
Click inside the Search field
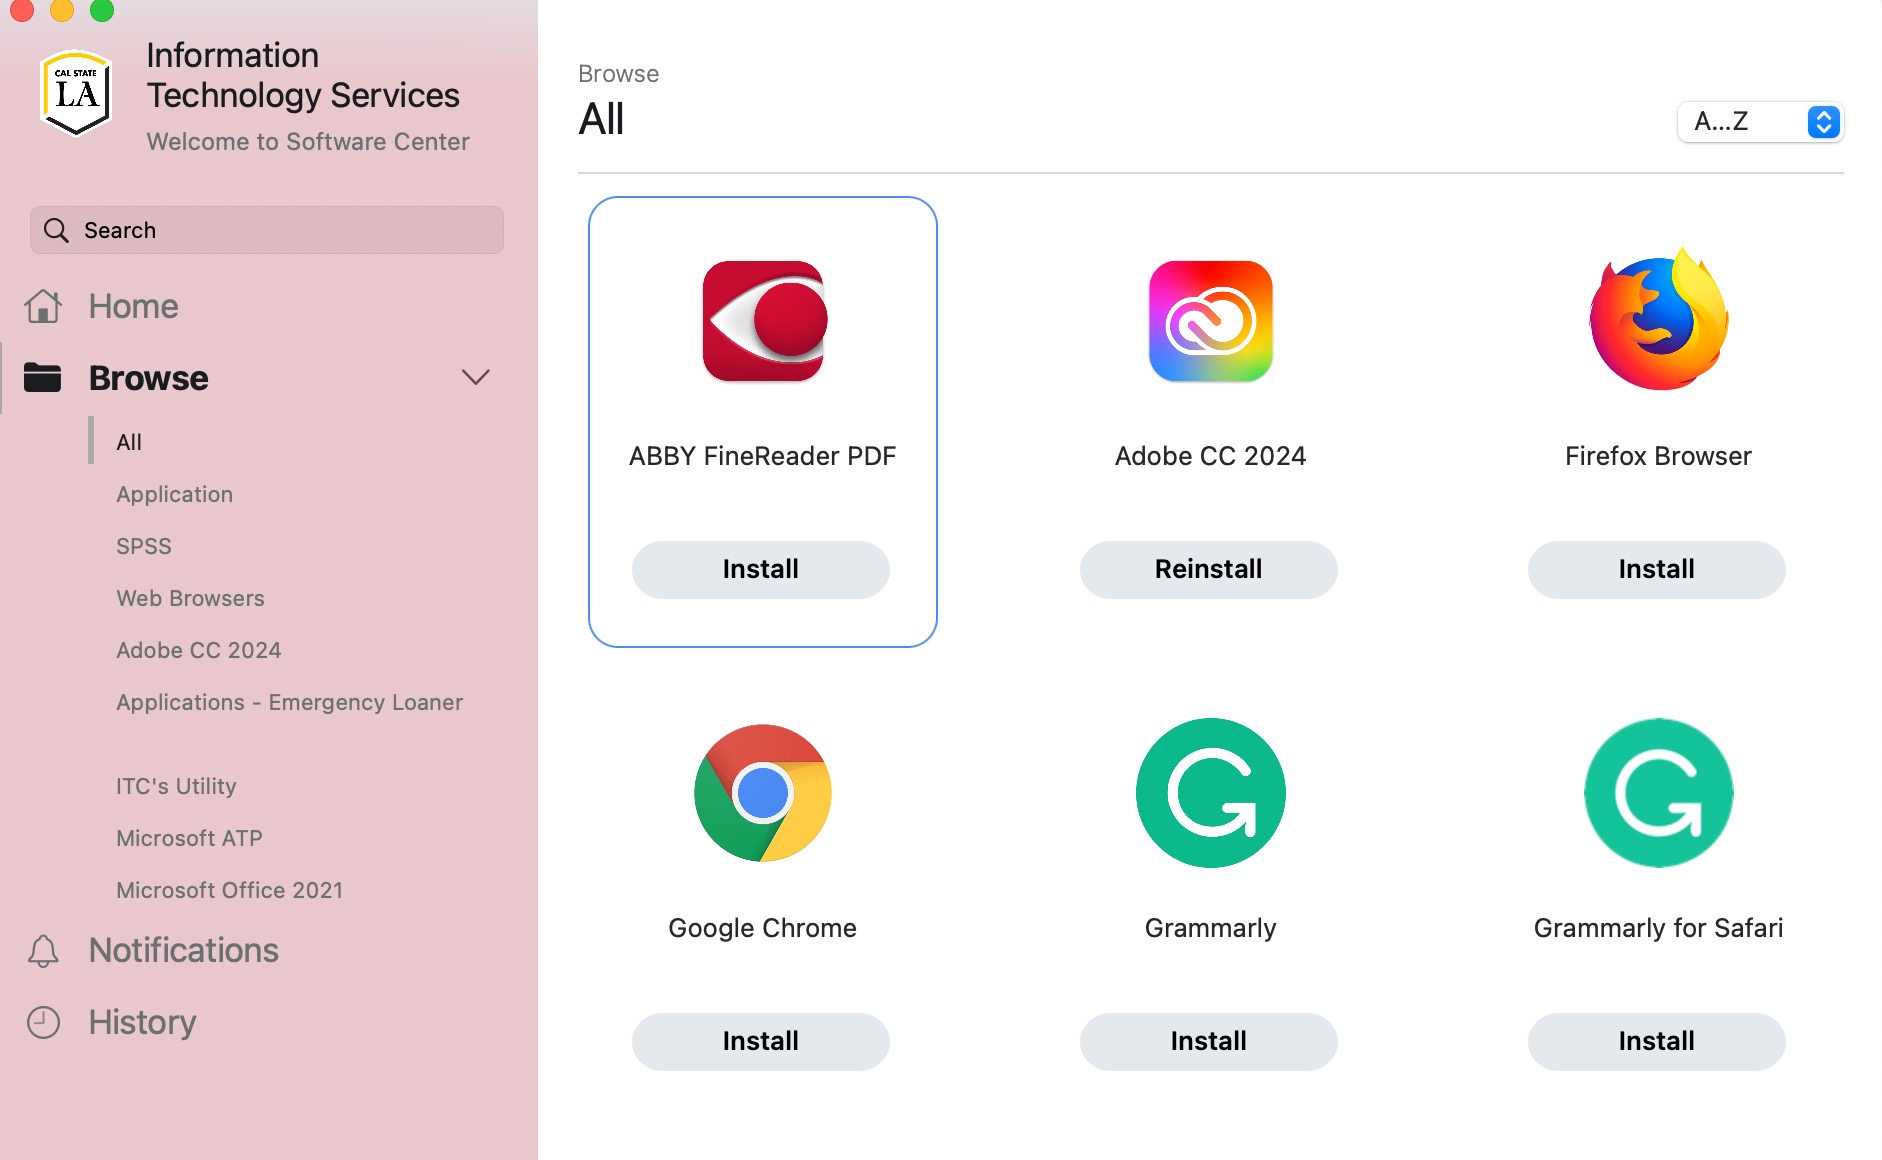265,230
